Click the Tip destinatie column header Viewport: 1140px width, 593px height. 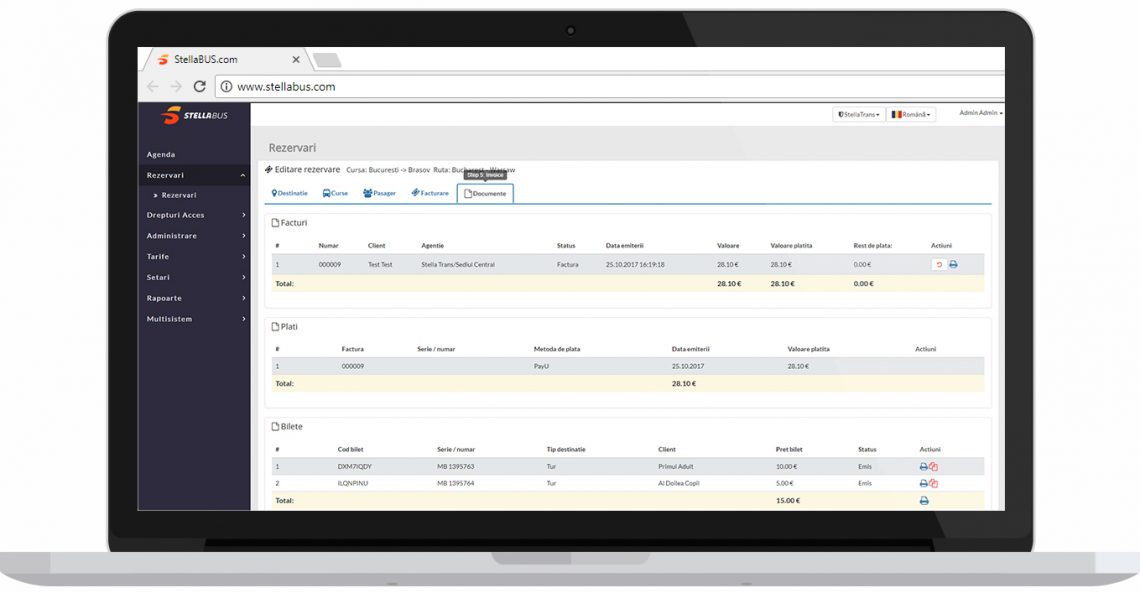click(x=566, y=450)
